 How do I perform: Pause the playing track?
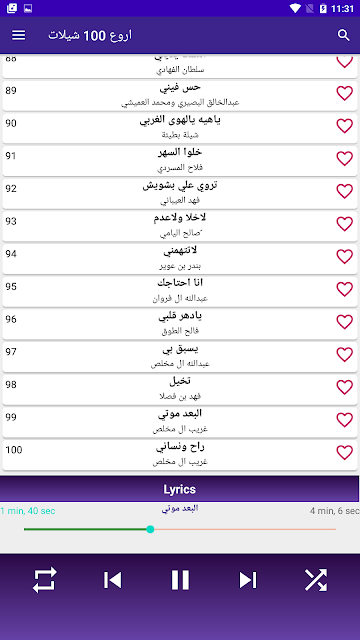click(180, 580)
